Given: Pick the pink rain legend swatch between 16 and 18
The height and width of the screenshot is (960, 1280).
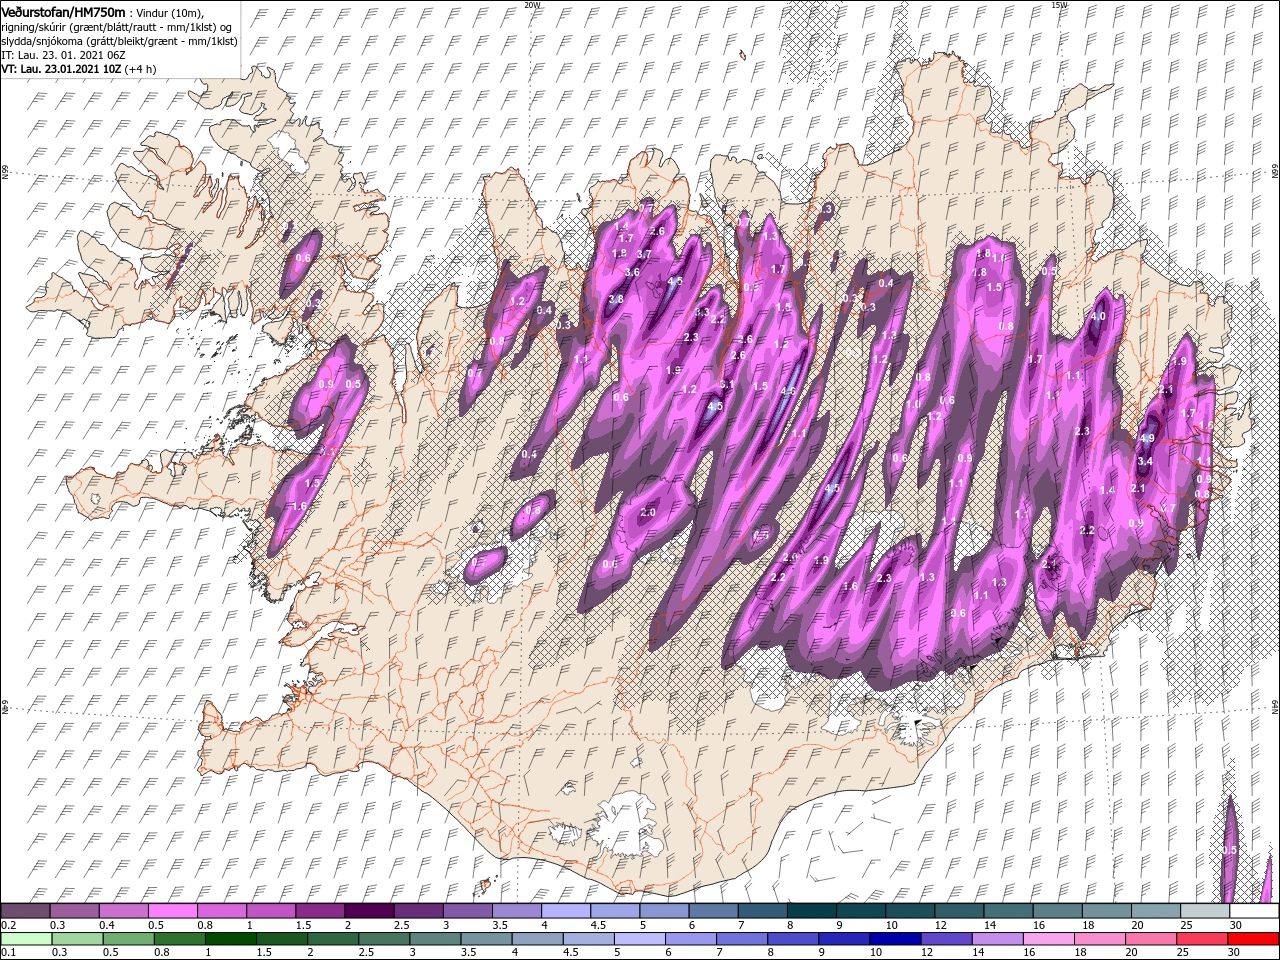Looking at the screenshot, I should pyautogui.click(x=1049, y=938).
